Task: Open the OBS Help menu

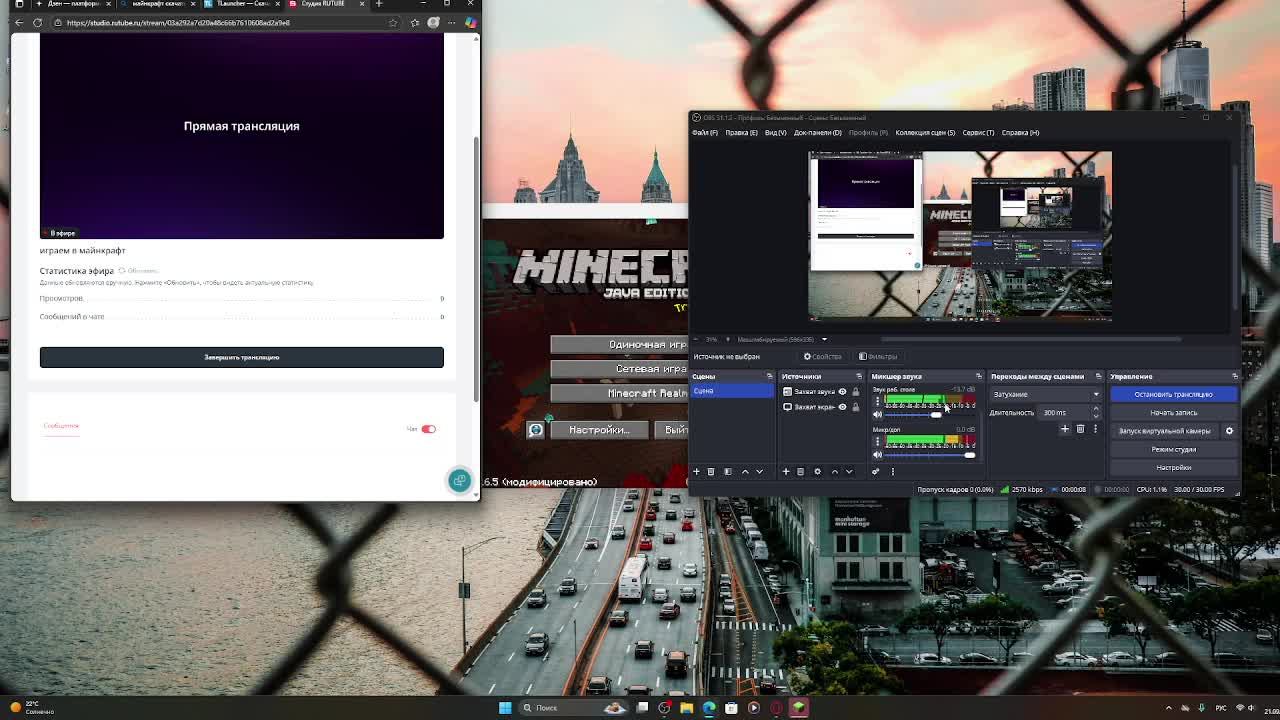Action: 1020,133
